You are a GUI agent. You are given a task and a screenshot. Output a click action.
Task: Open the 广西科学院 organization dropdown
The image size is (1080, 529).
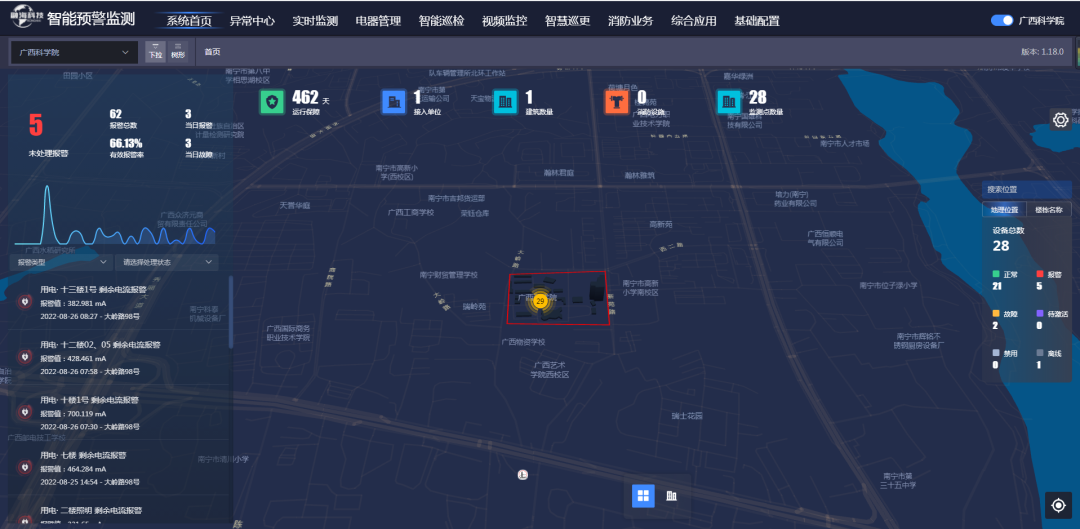(x=74, y=52)
